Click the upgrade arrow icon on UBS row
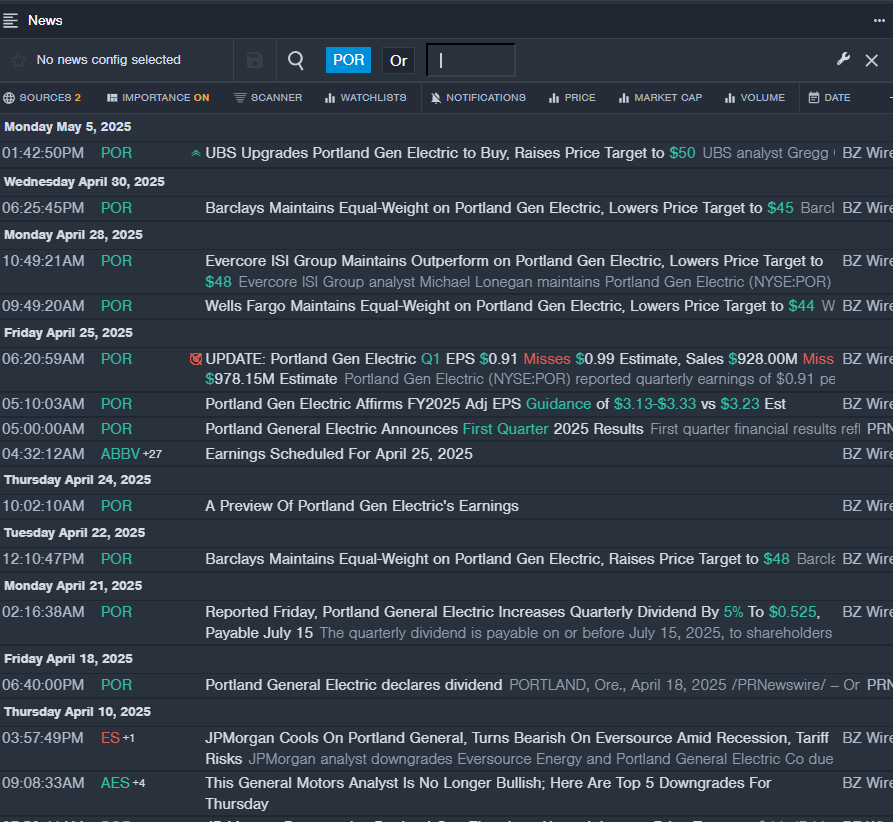This screenshot has height=822, width=893. point(196,153)
